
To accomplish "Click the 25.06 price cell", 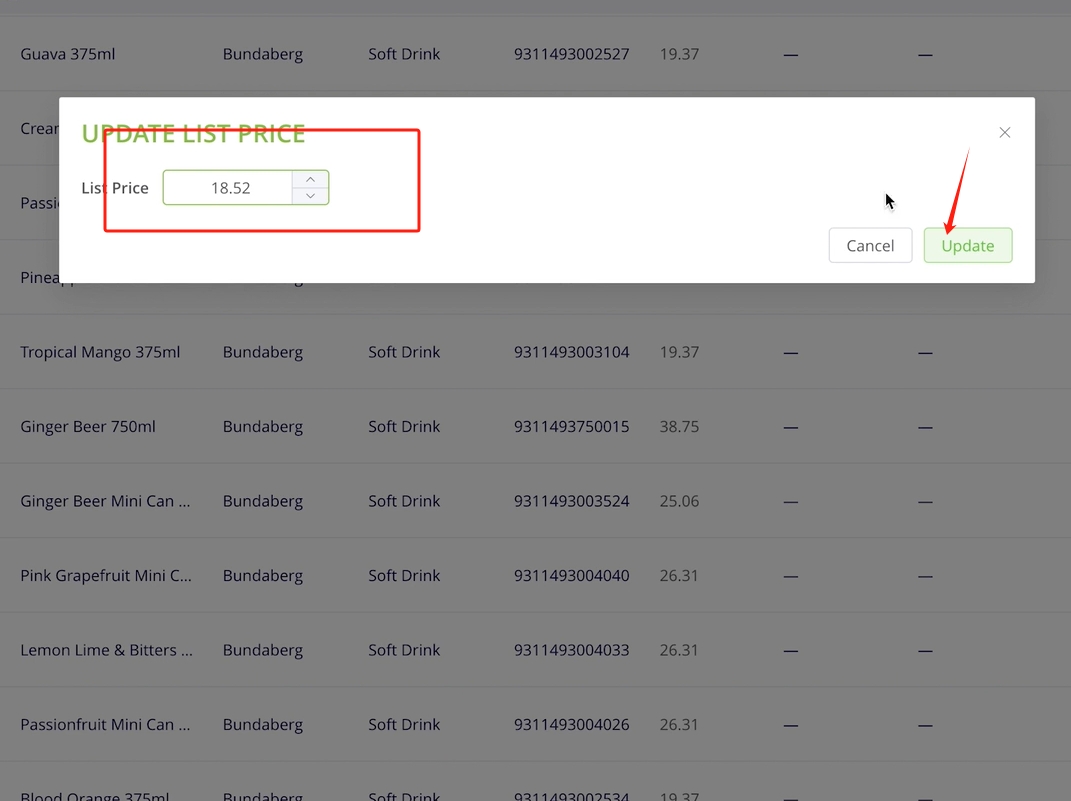I will coord(679,501).
